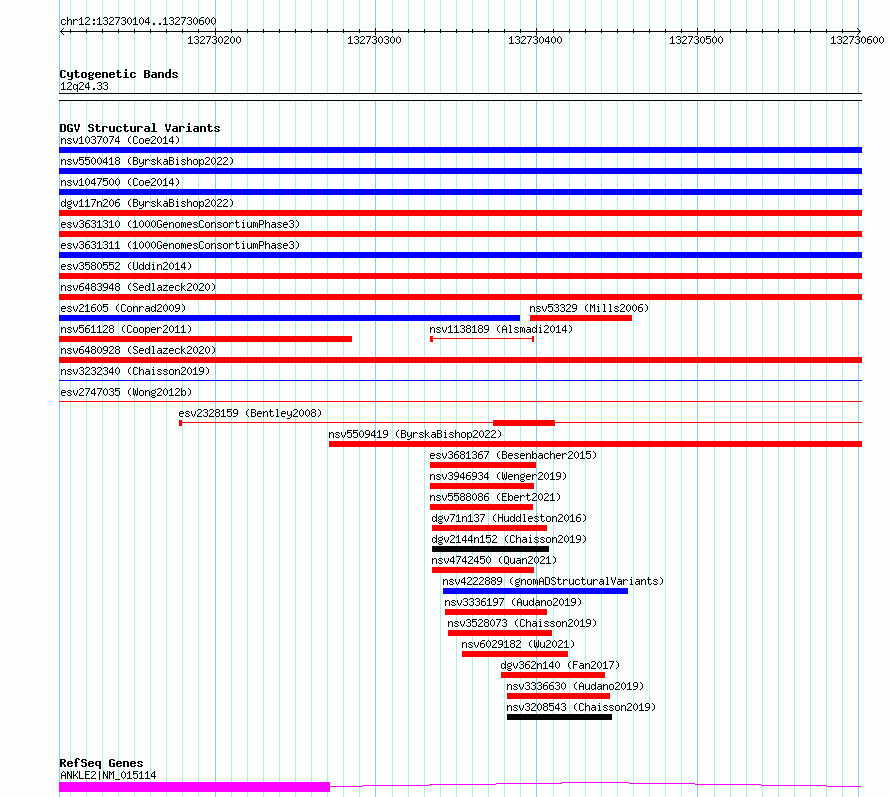Select esv3580552 (Uddin2014) variant label
890x797 pixels.
pos(126,266)
